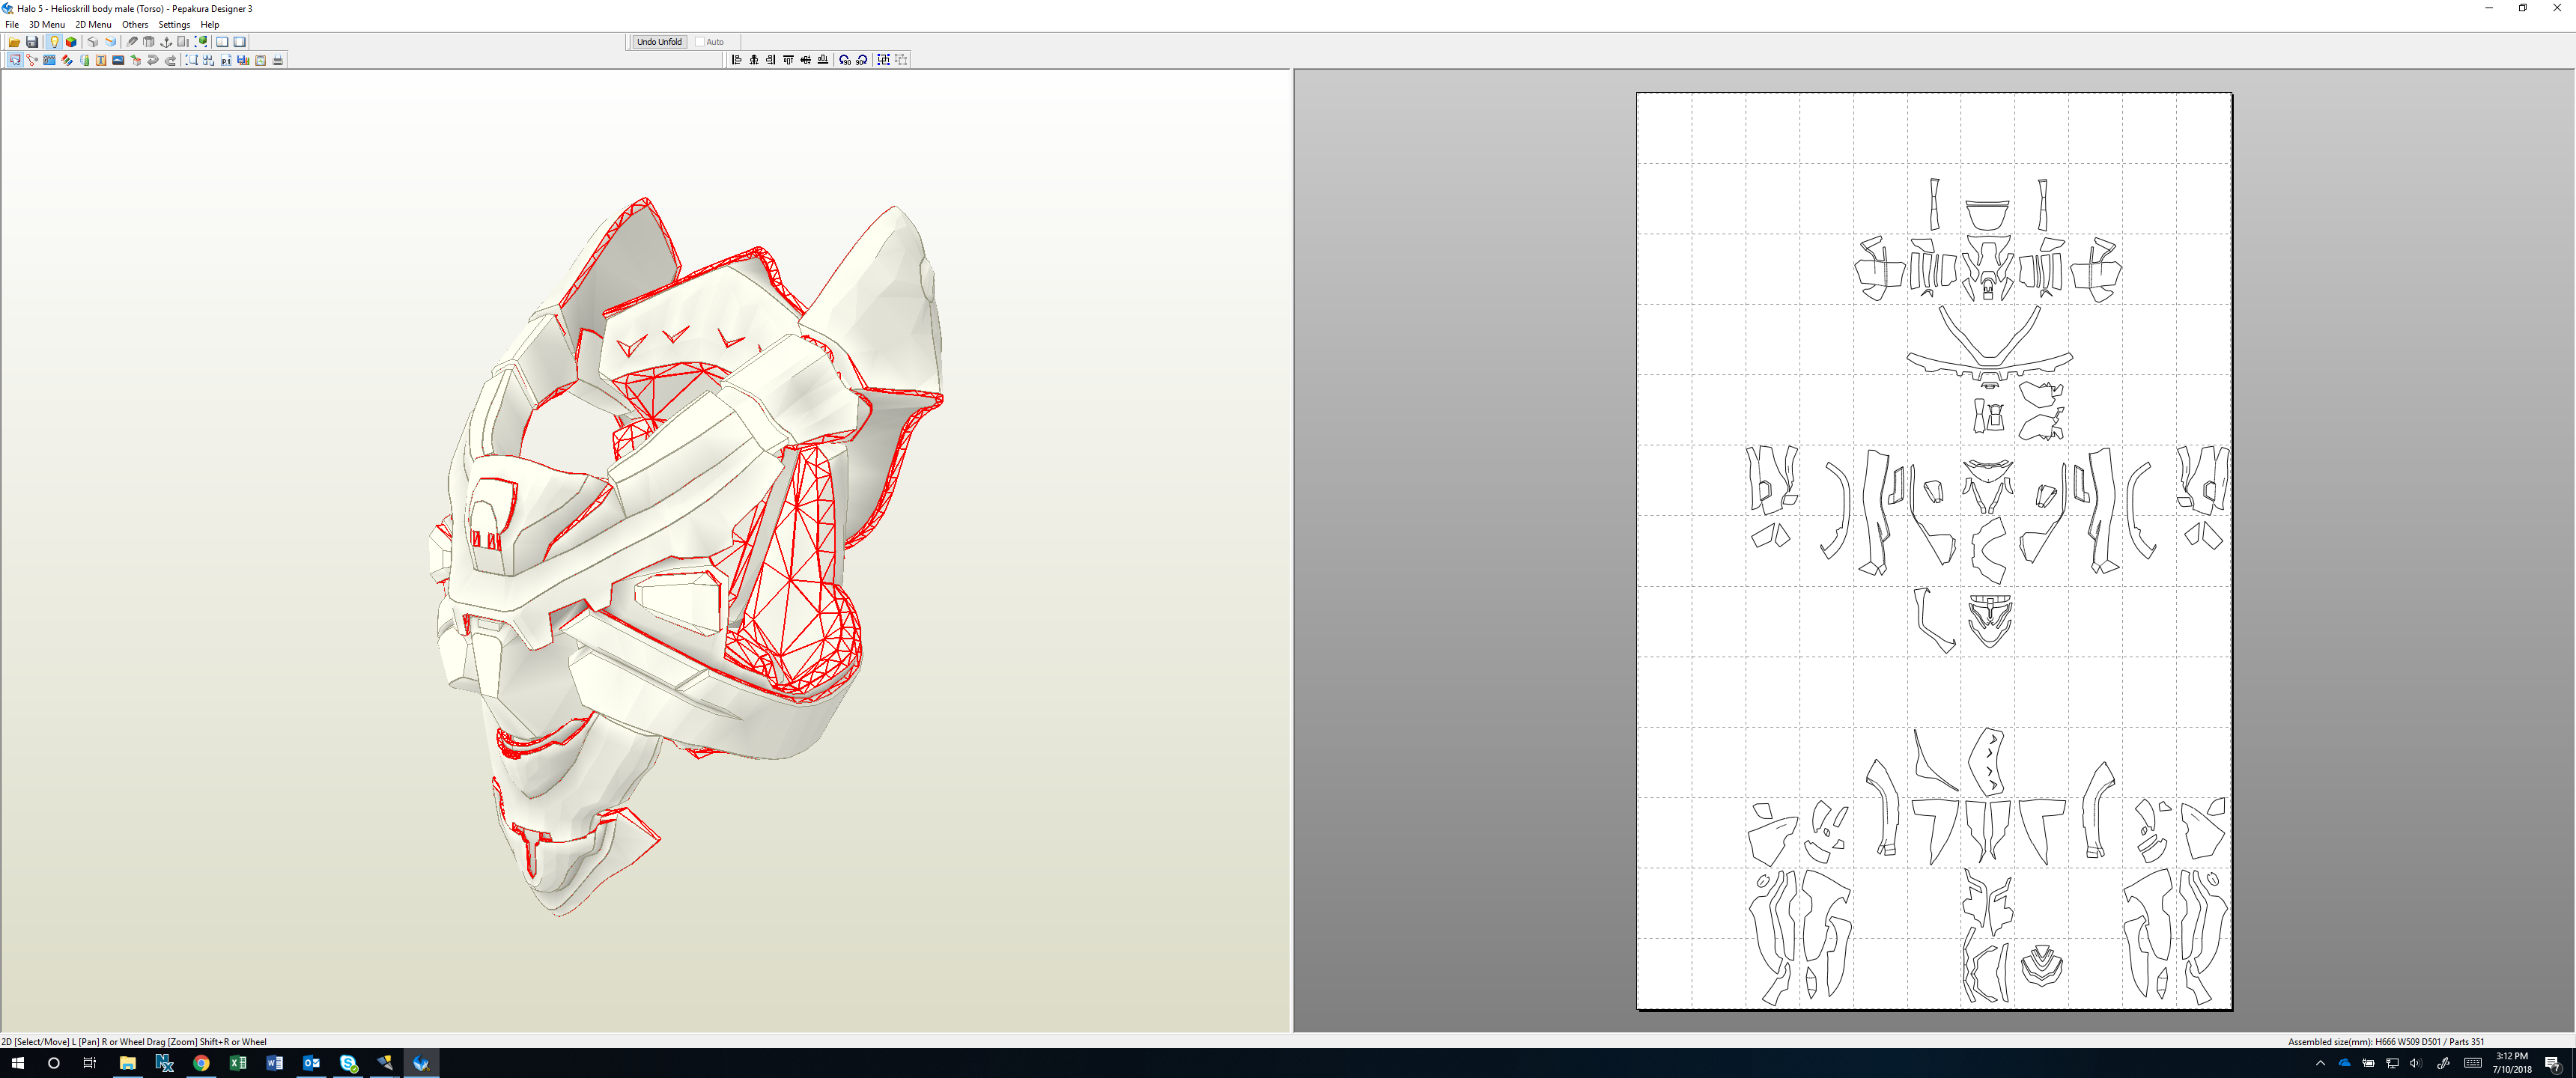Fit the 2D pattern to view
2576x1078 pixels.
[x=192, y=60]
